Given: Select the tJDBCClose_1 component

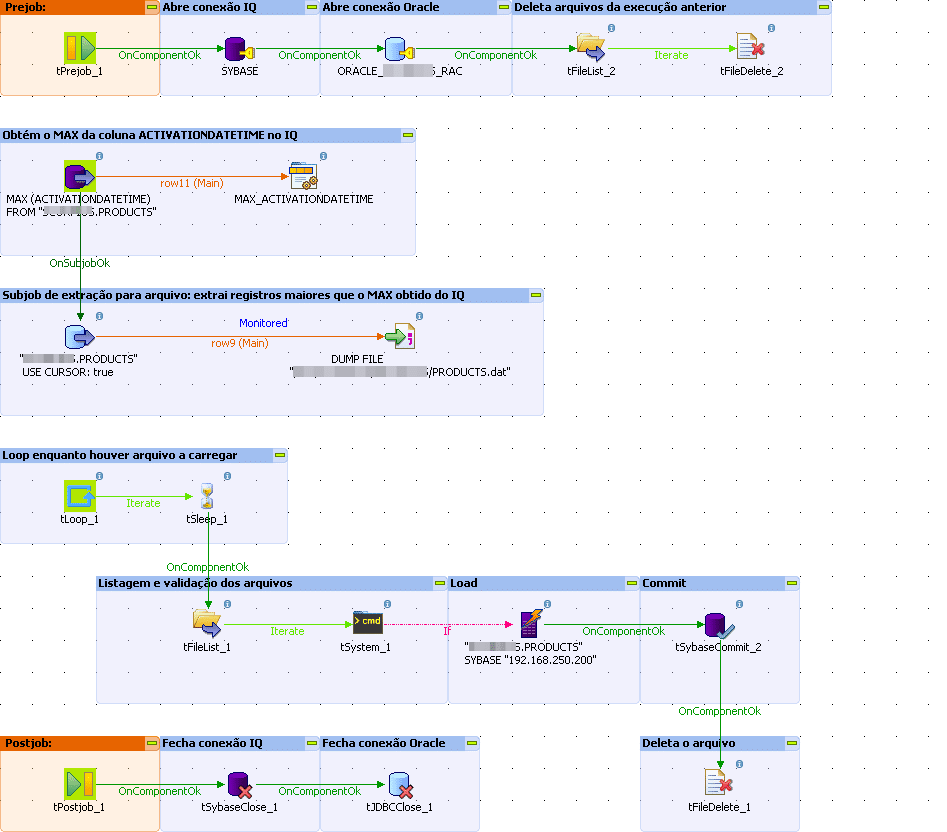Looking at the screenshot, I should tap(398, 785).
